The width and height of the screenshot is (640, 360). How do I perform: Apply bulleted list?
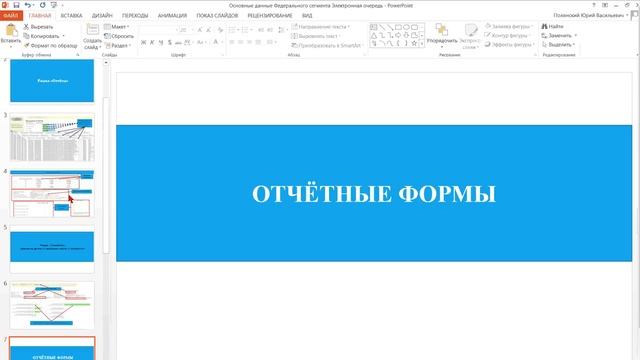(x=233, y=30)
